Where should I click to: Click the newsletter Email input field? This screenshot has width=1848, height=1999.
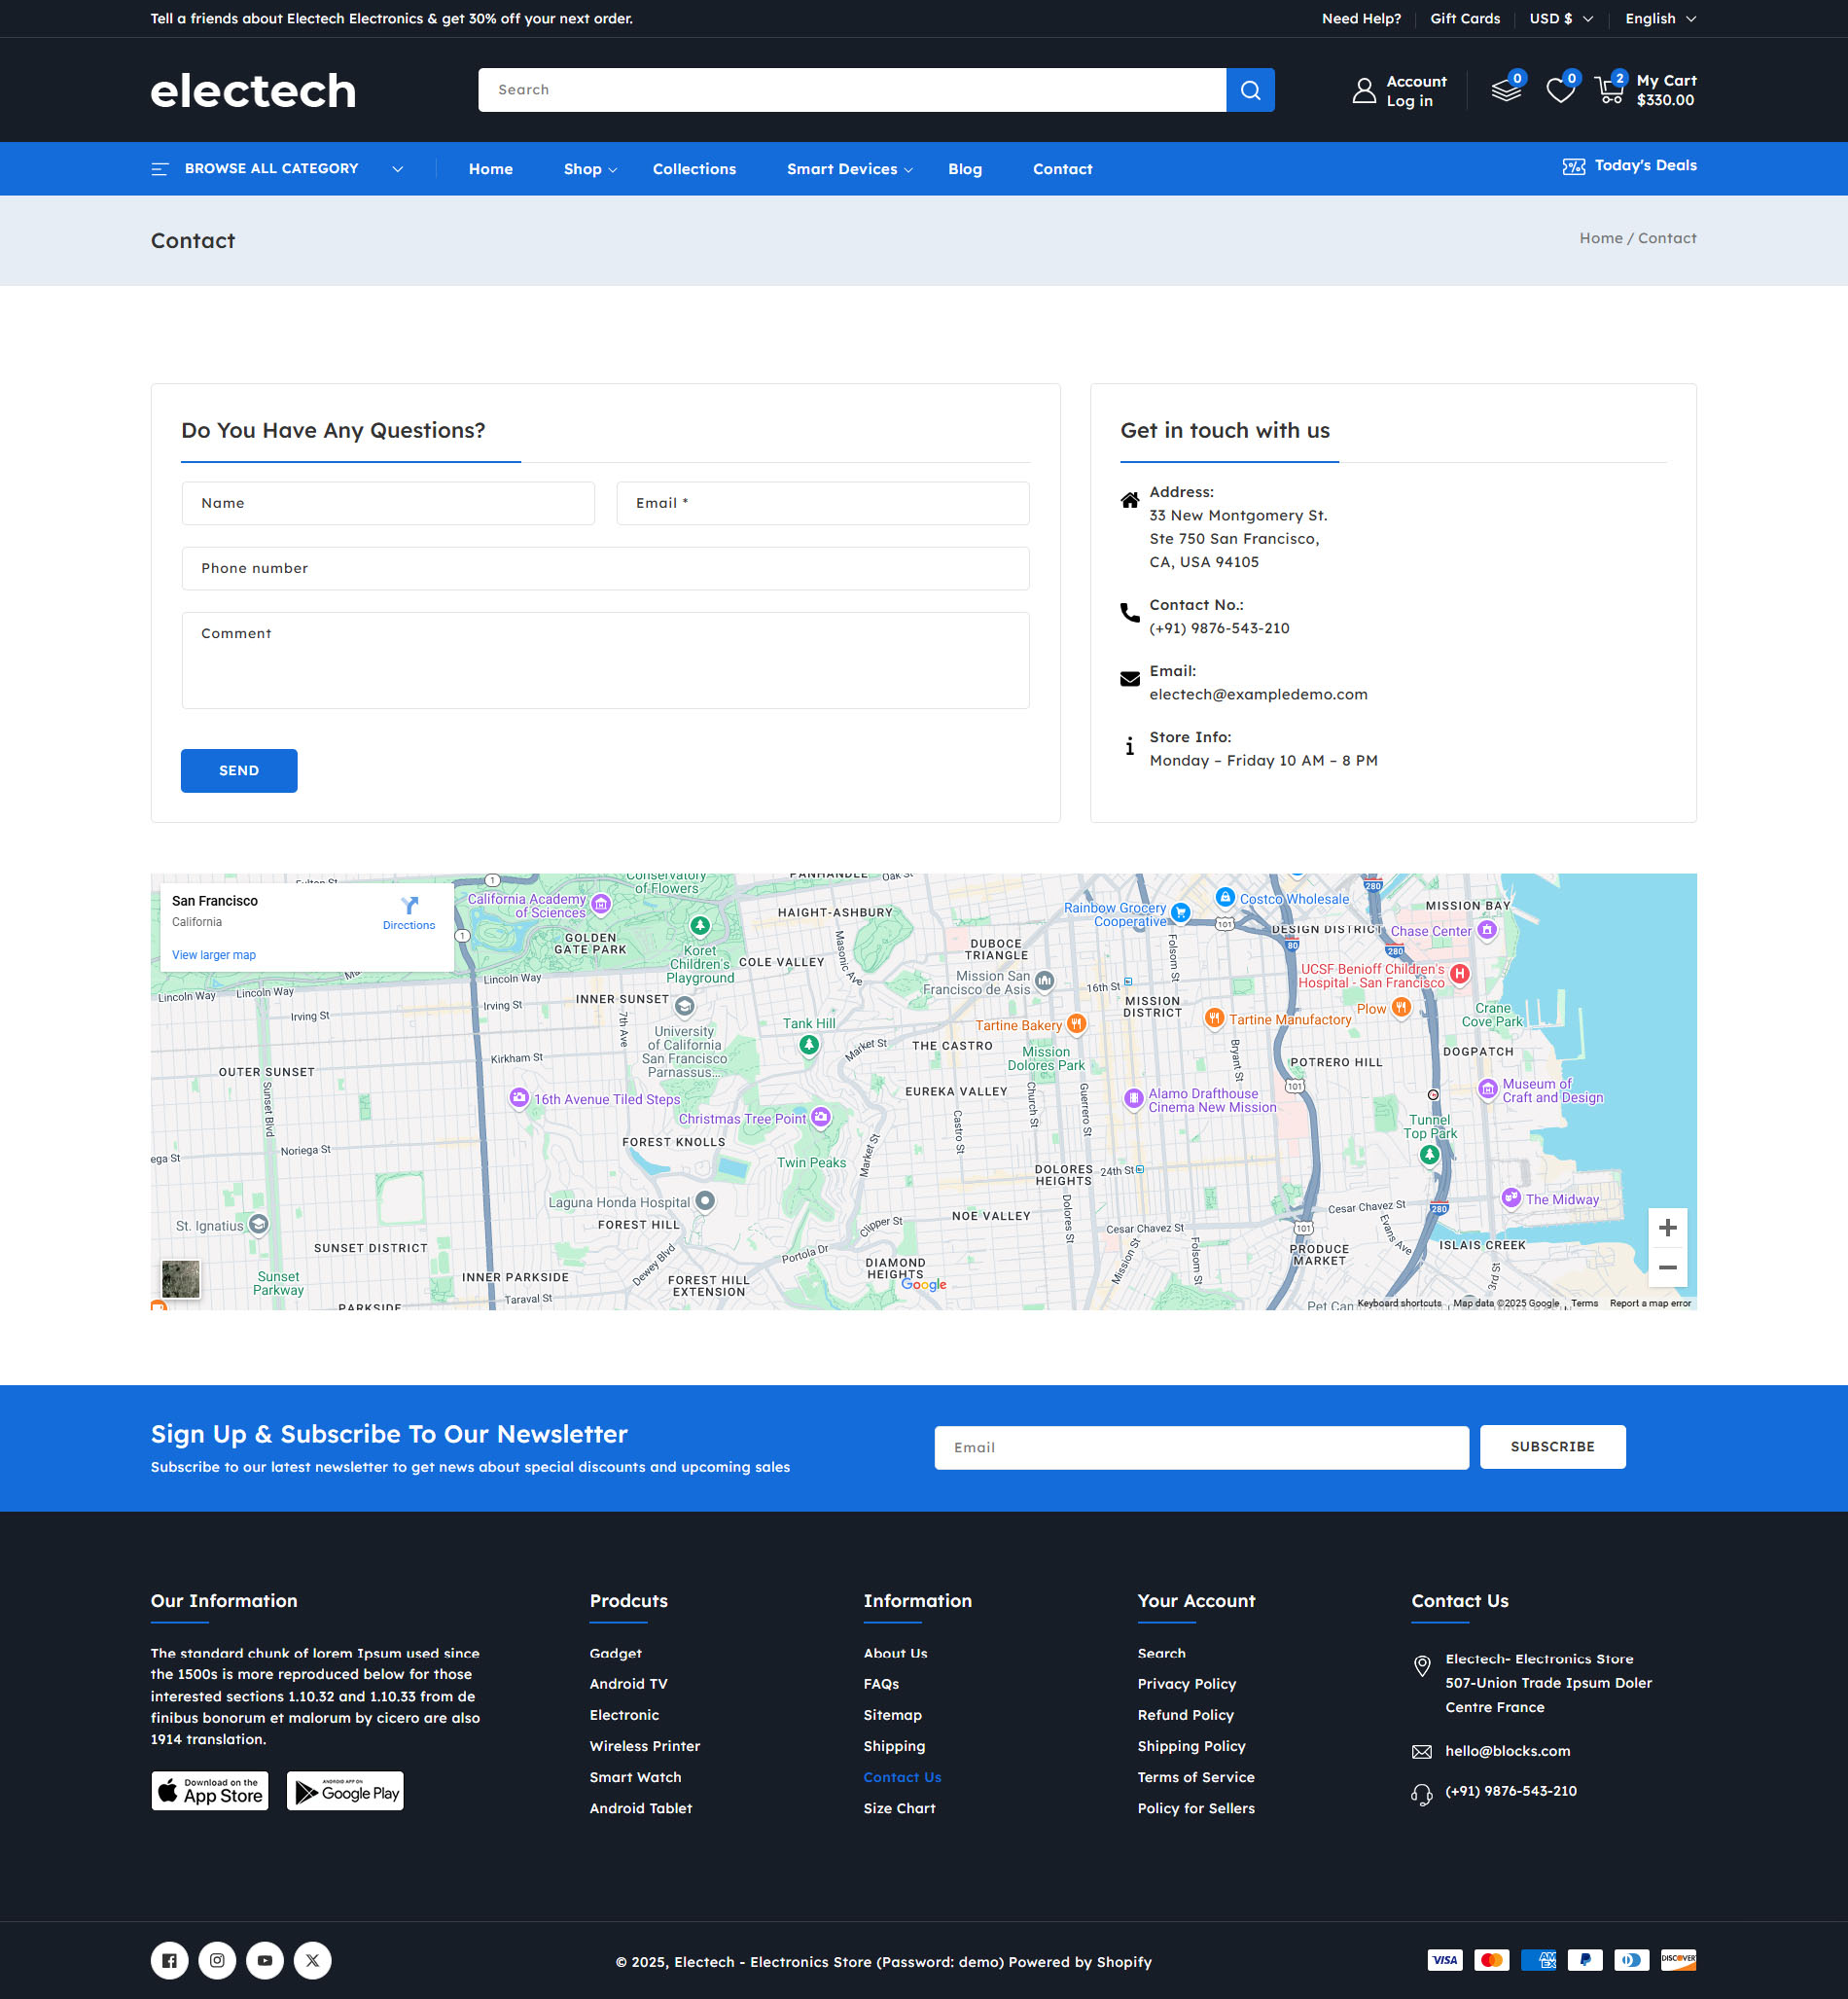[x=1200, y=1447]
